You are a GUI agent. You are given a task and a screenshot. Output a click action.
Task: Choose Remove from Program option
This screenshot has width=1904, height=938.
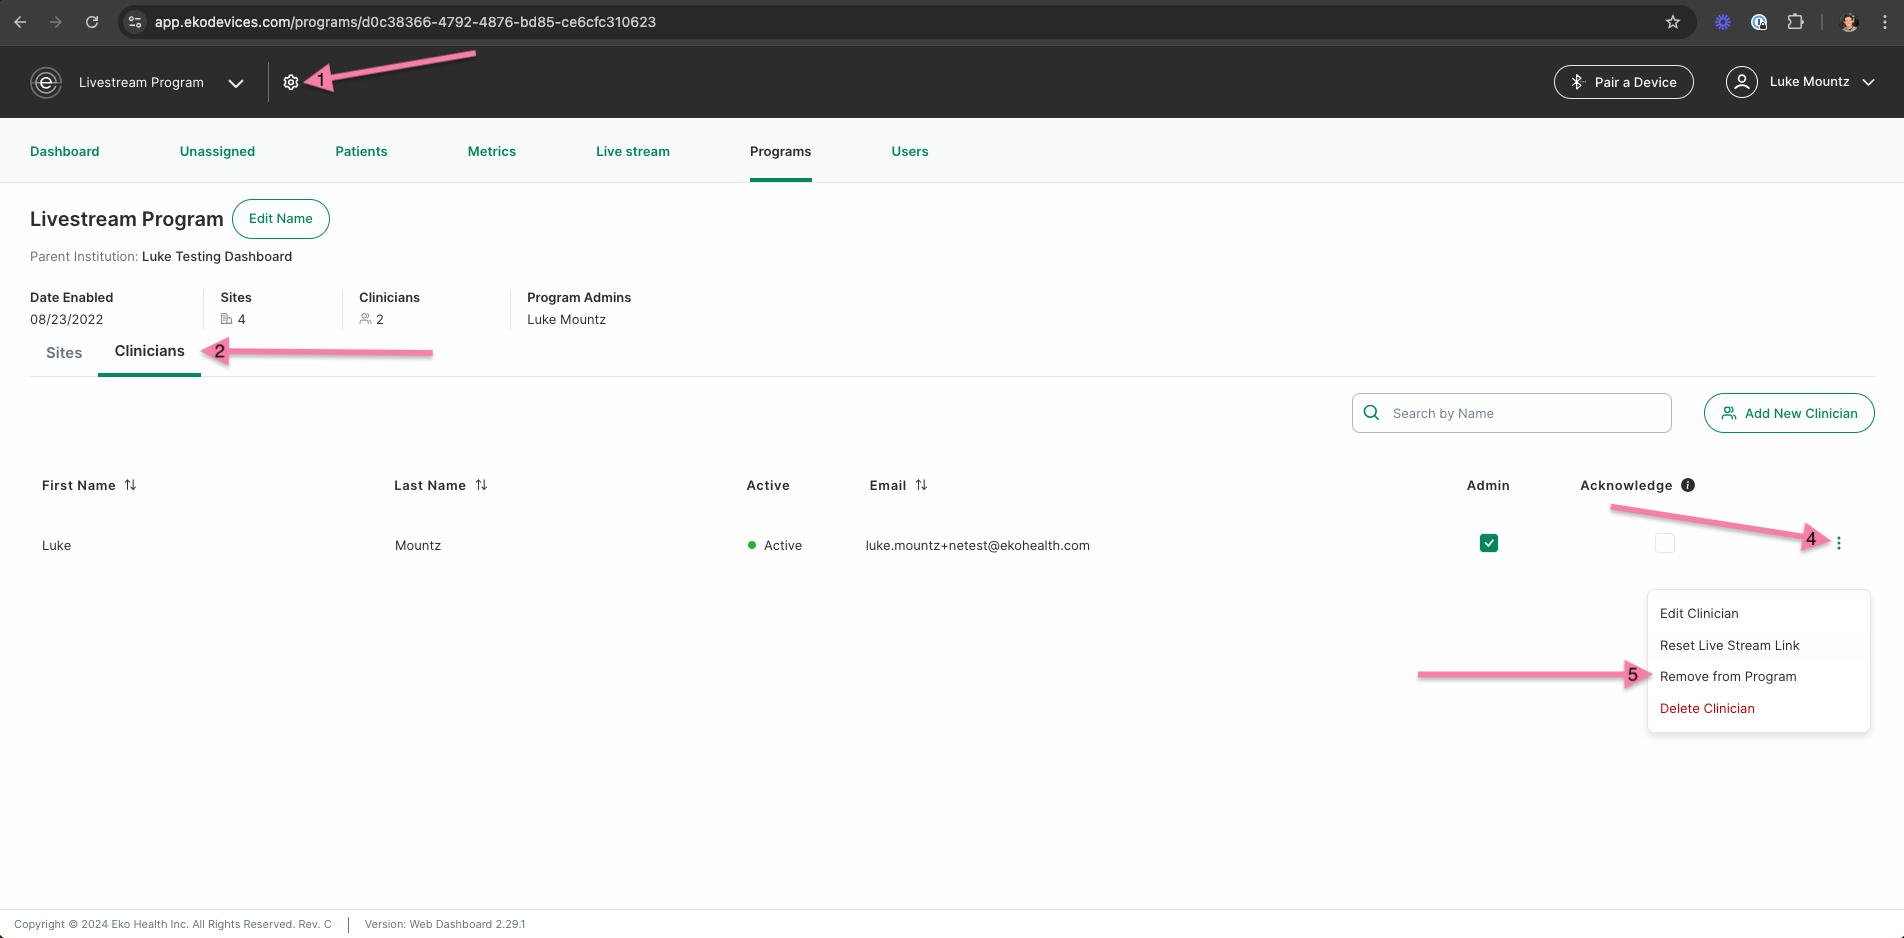1728,676
